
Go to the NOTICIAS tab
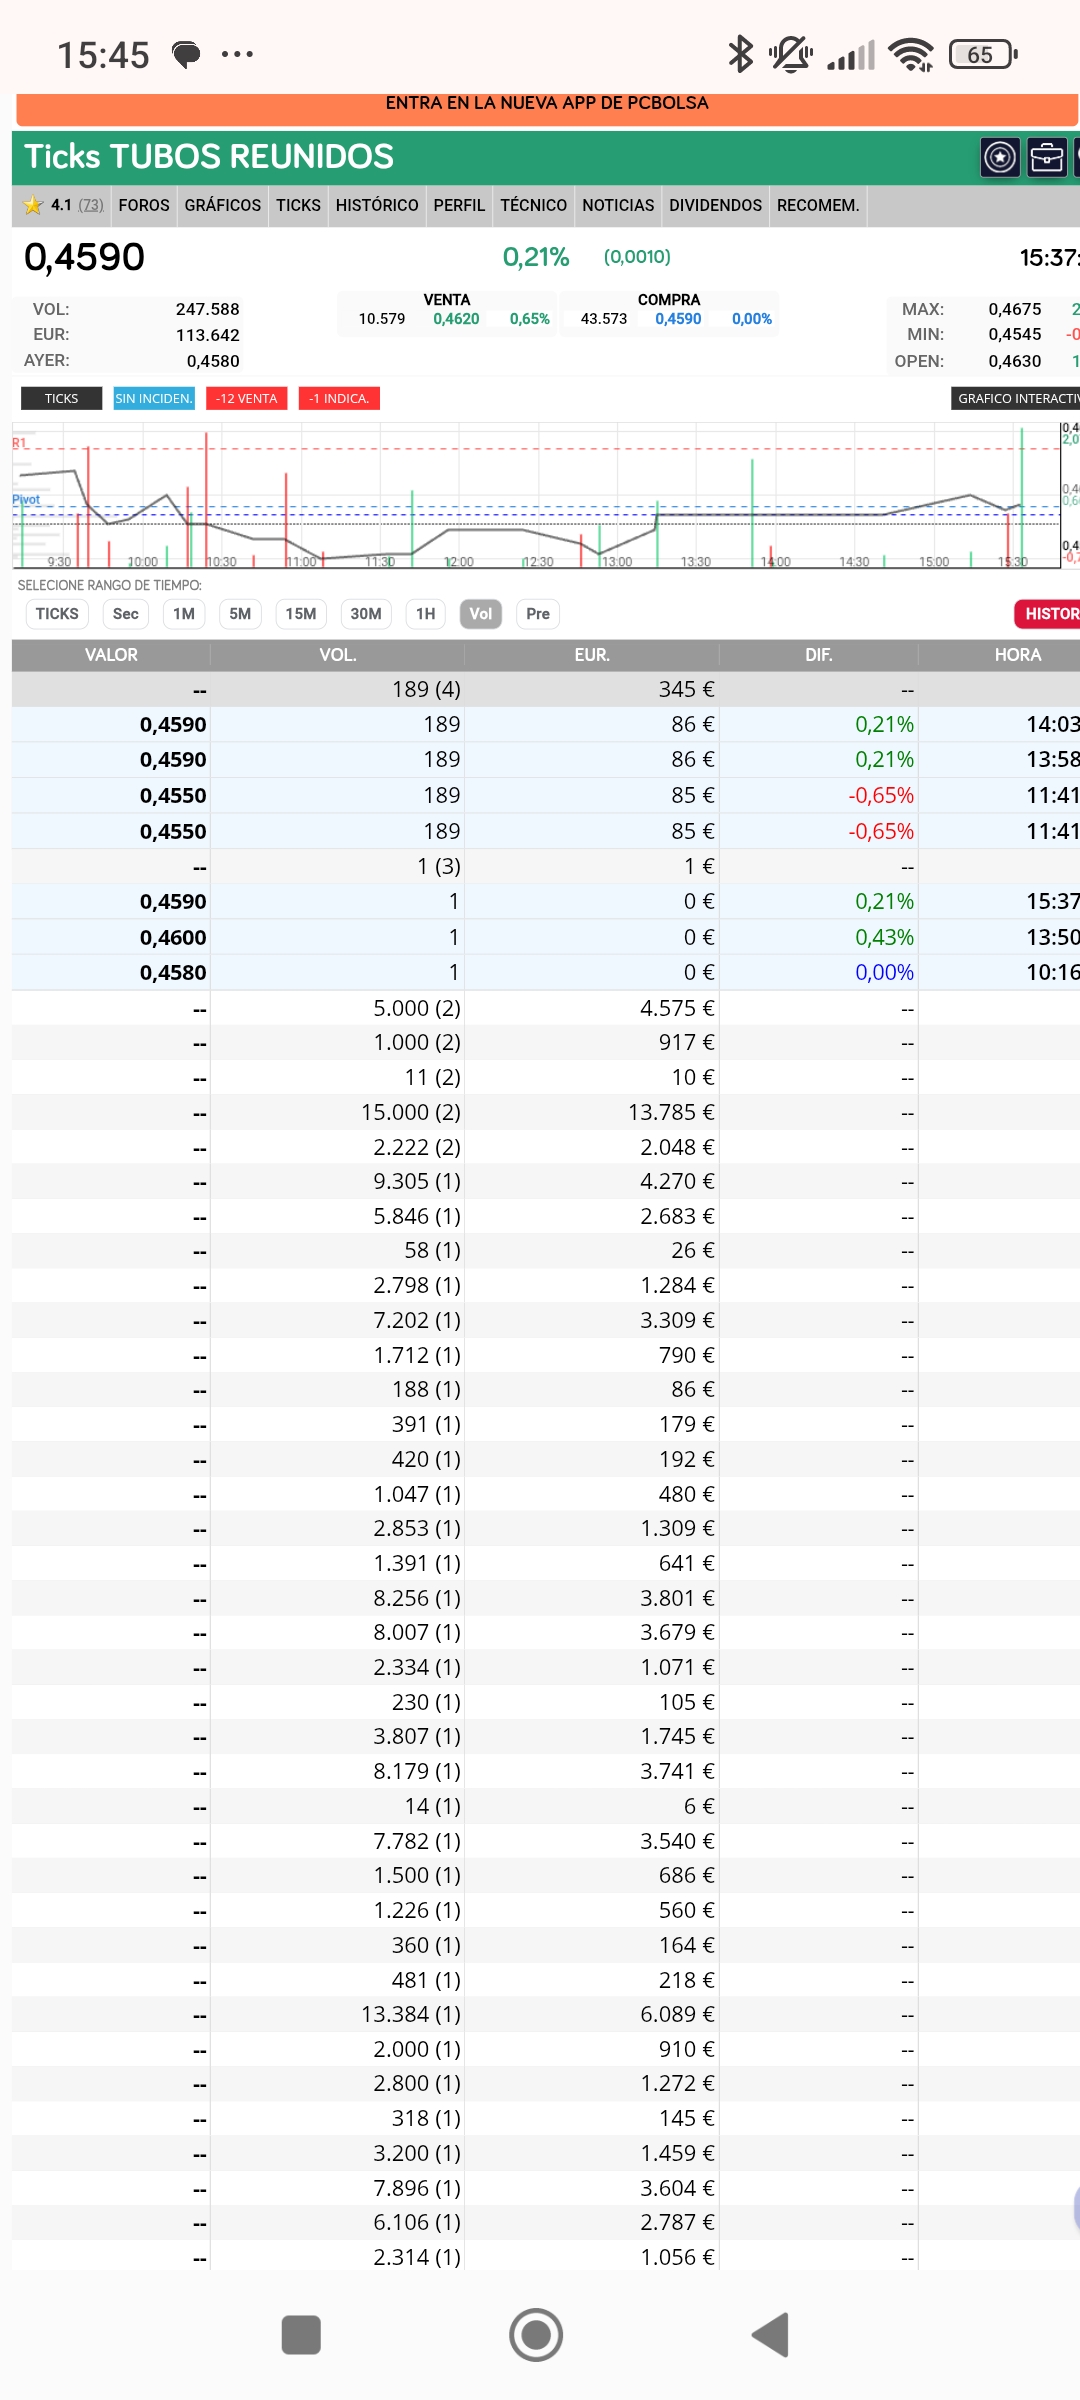coord(618,205)
